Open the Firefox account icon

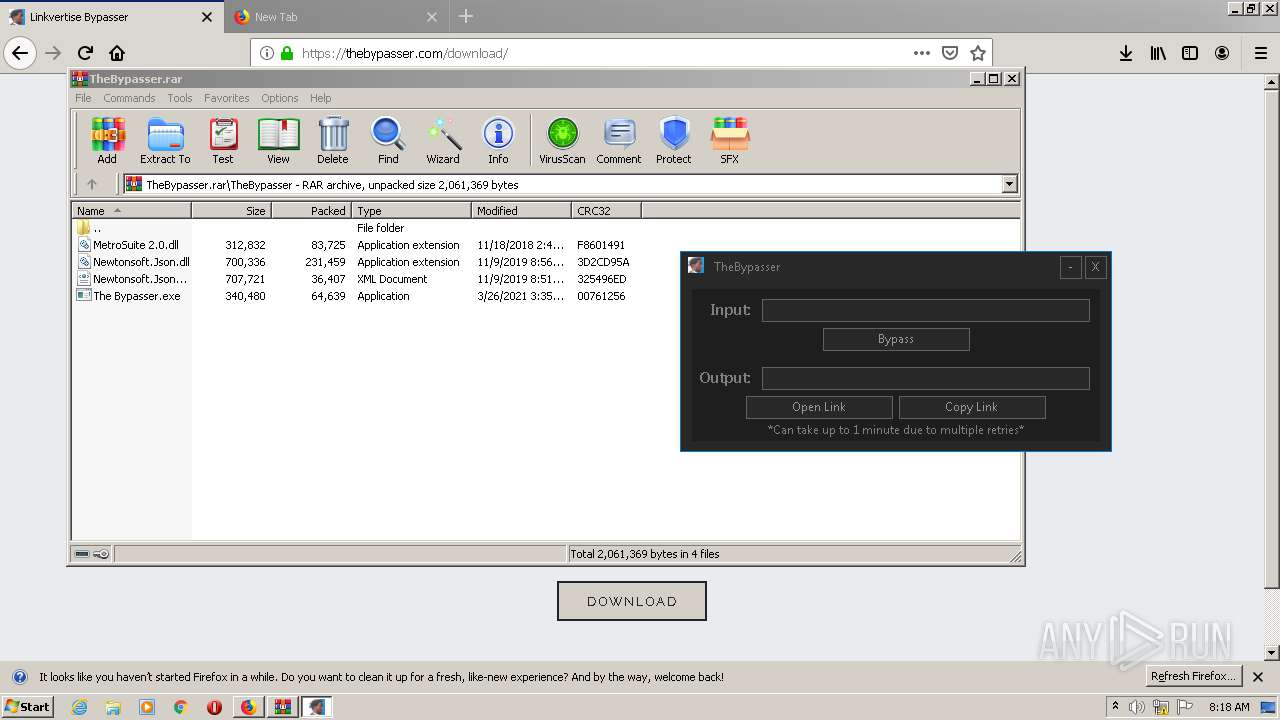click(1222, 53)
